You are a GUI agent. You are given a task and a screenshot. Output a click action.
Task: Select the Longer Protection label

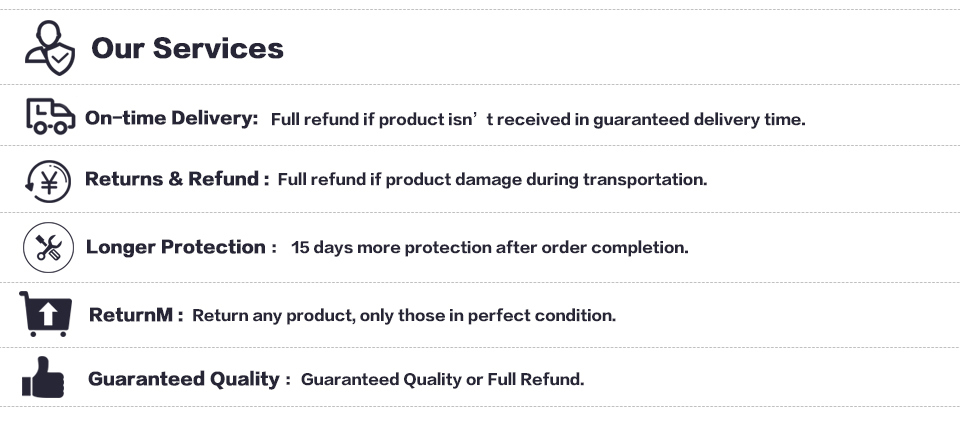pyautogui.click(x=181, y=247)
